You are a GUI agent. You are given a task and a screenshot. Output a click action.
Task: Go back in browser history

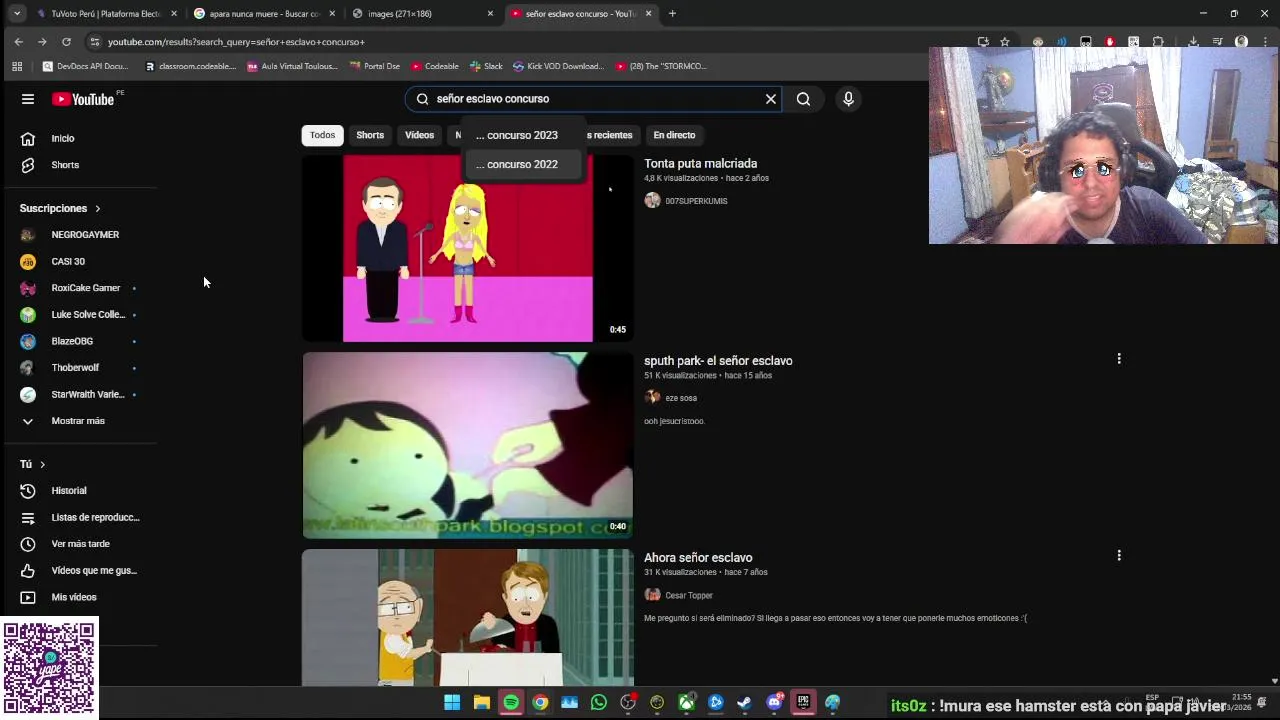pos(18,42)
